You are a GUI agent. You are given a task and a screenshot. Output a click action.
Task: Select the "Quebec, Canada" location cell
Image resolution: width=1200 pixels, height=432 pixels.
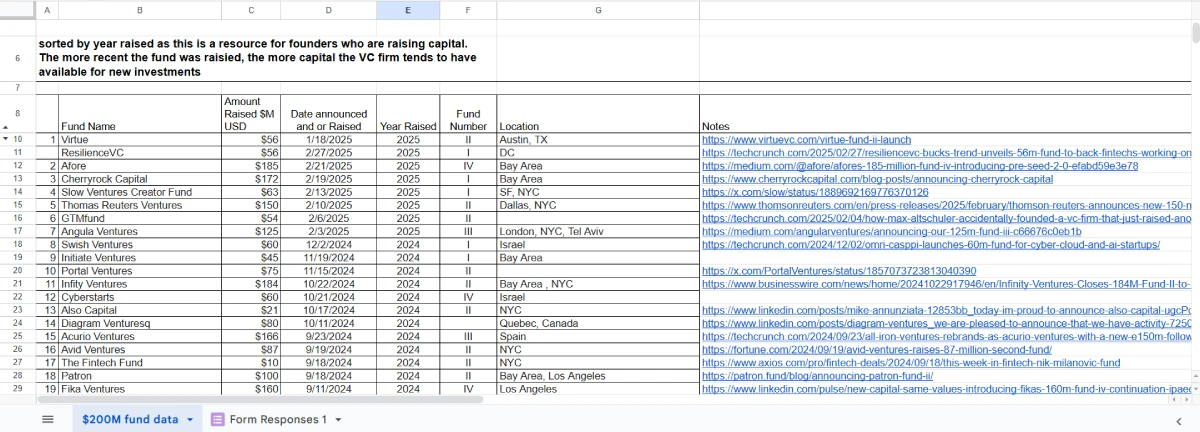coord(598,322)
